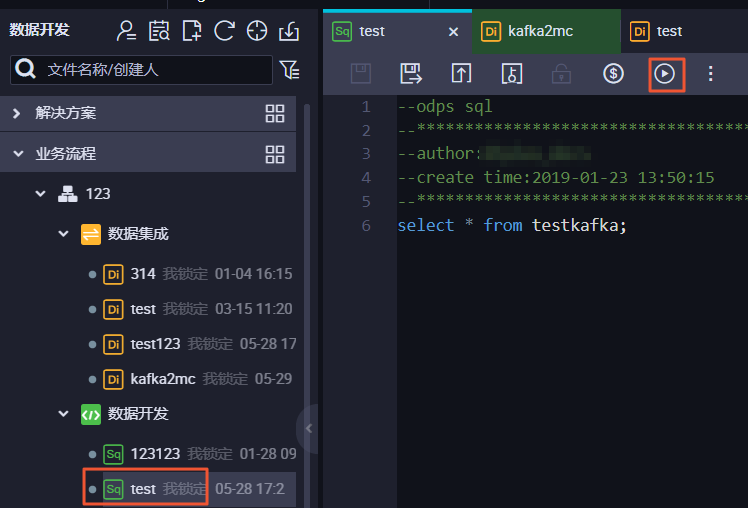
Task: Click the locate crosshair icon
Action: pyautogui.click(x=257, y=31)
